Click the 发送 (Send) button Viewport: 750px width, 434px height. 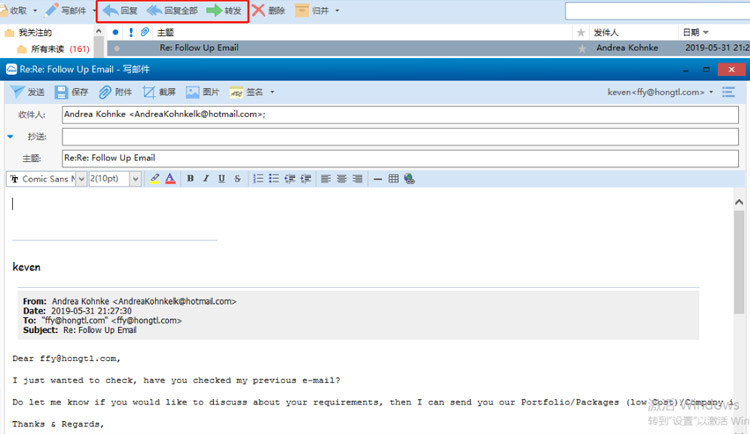point(28,92)
